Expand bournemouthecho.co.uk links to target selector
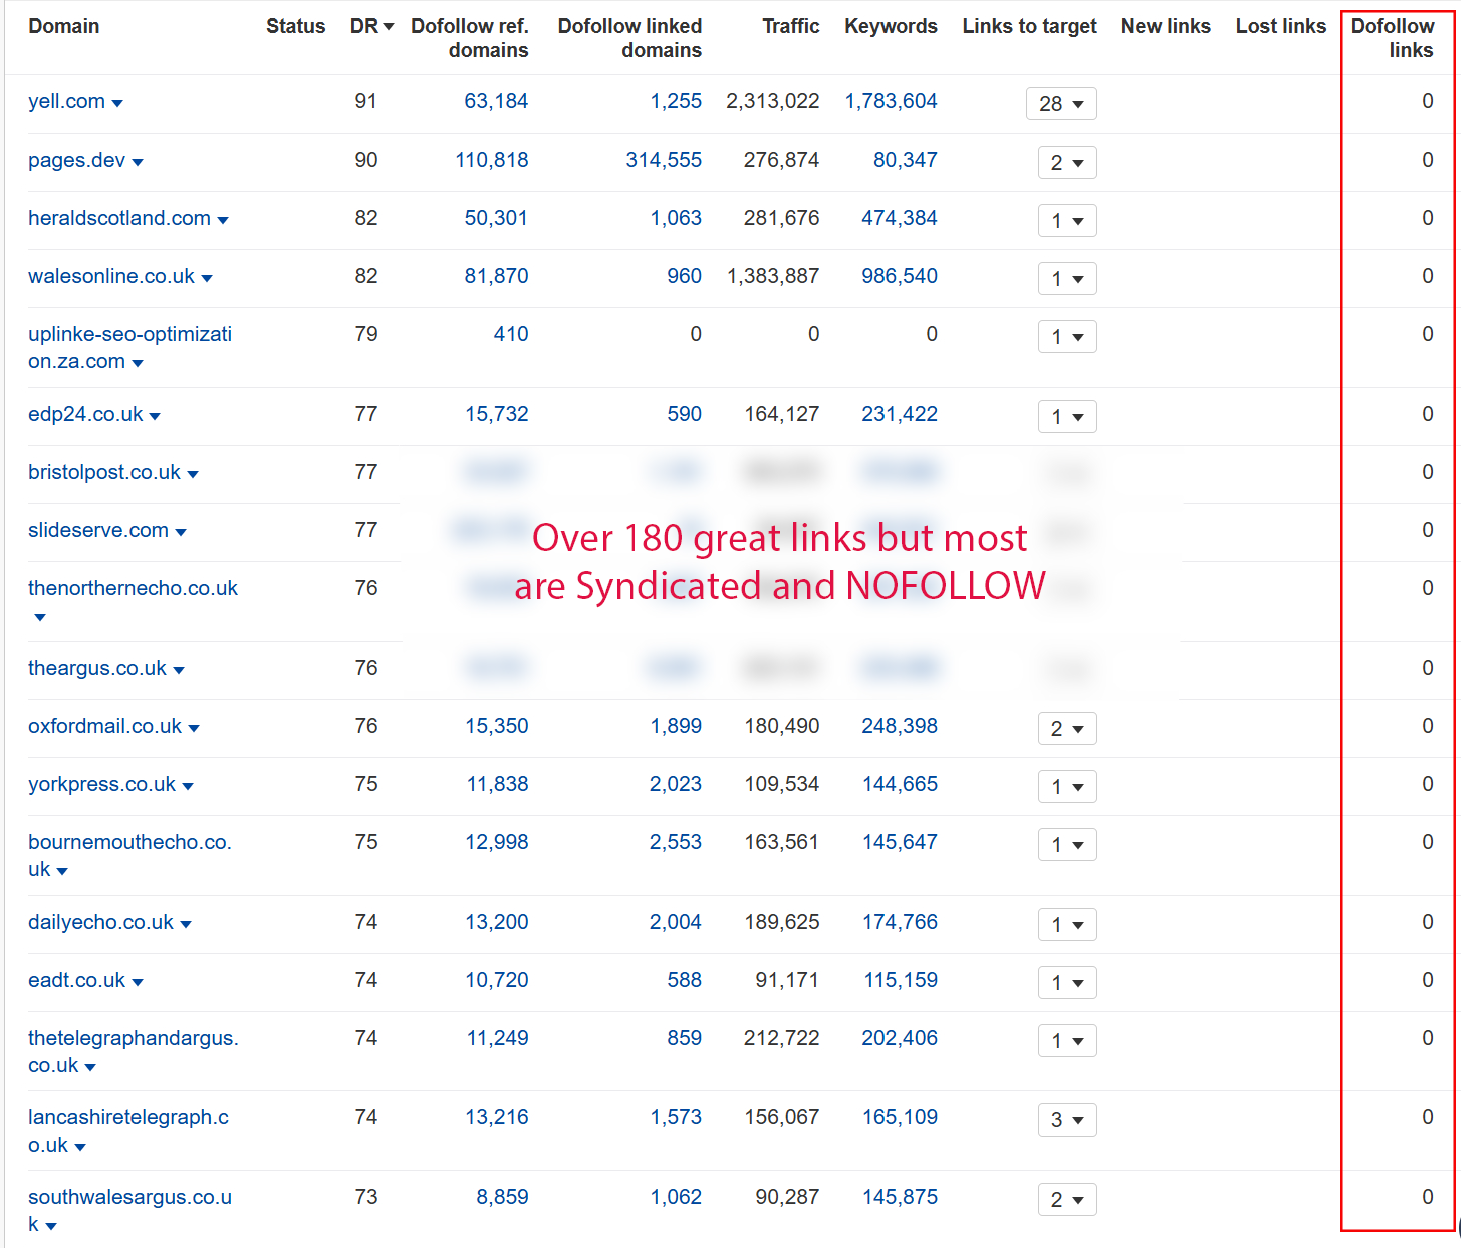 tap(1067, 845)
